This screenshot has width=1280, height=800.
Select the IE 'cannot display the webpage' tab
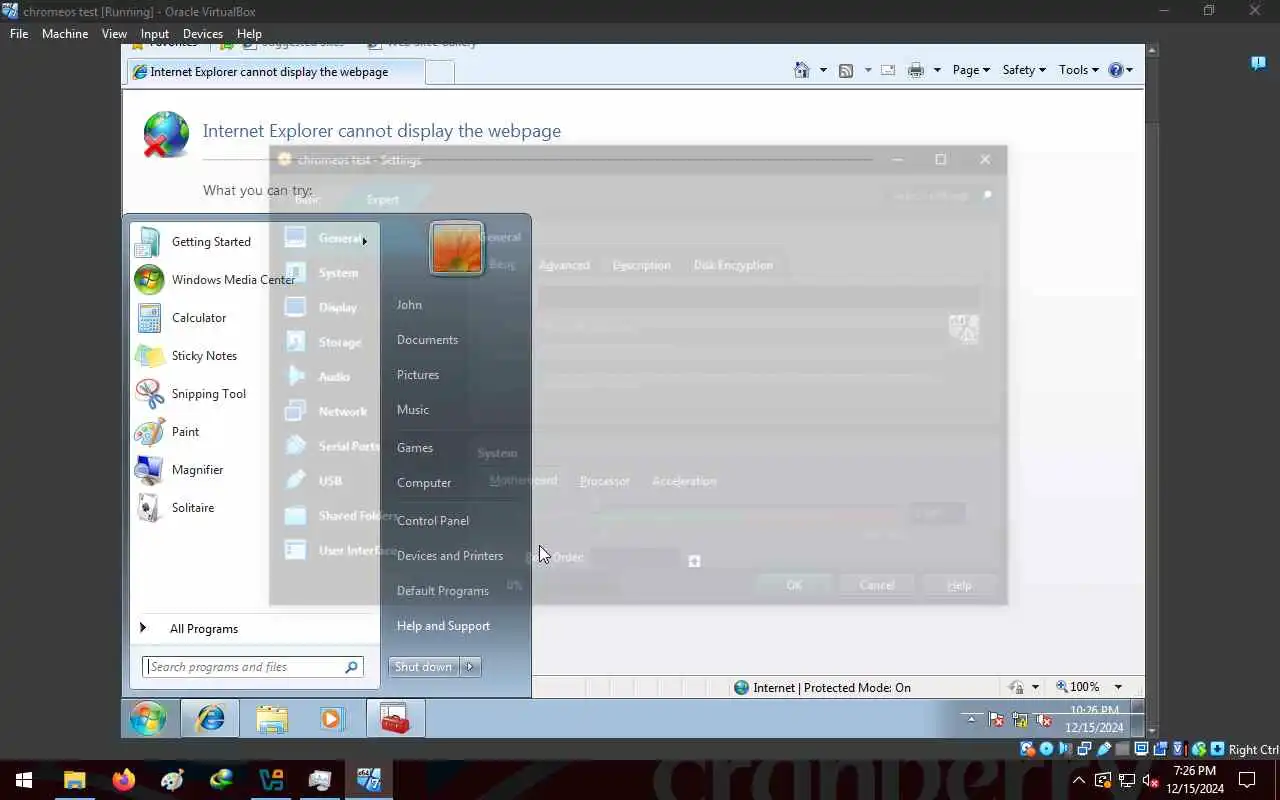pos(274,72)
